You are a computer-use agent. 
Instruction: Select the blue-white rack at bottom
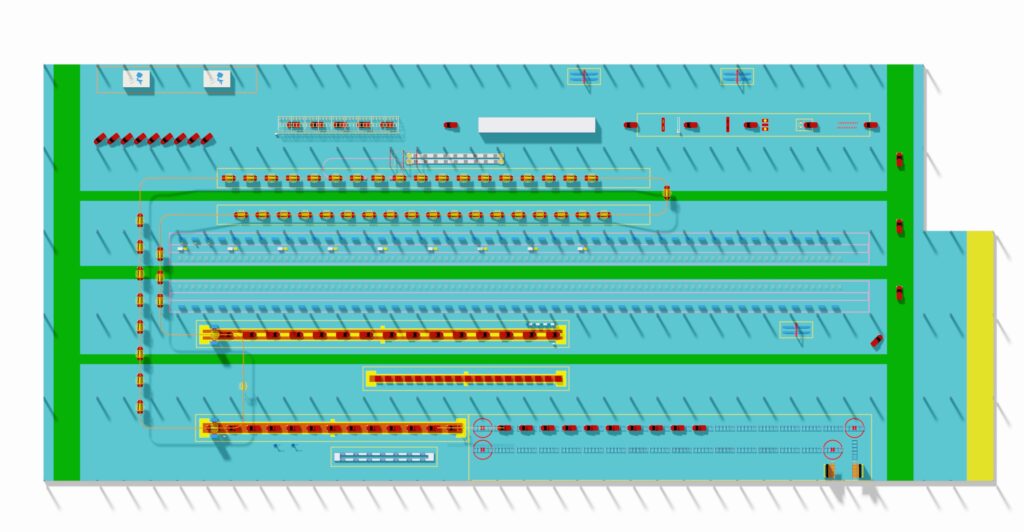384,456
